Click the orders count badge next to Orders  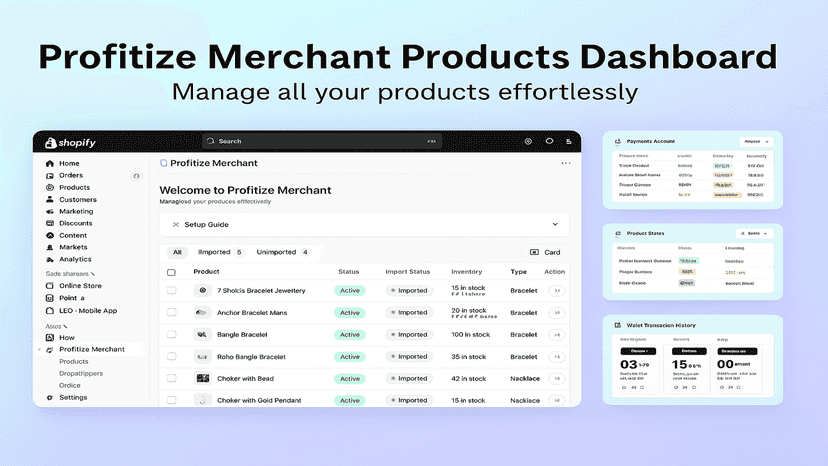point(136,176)
